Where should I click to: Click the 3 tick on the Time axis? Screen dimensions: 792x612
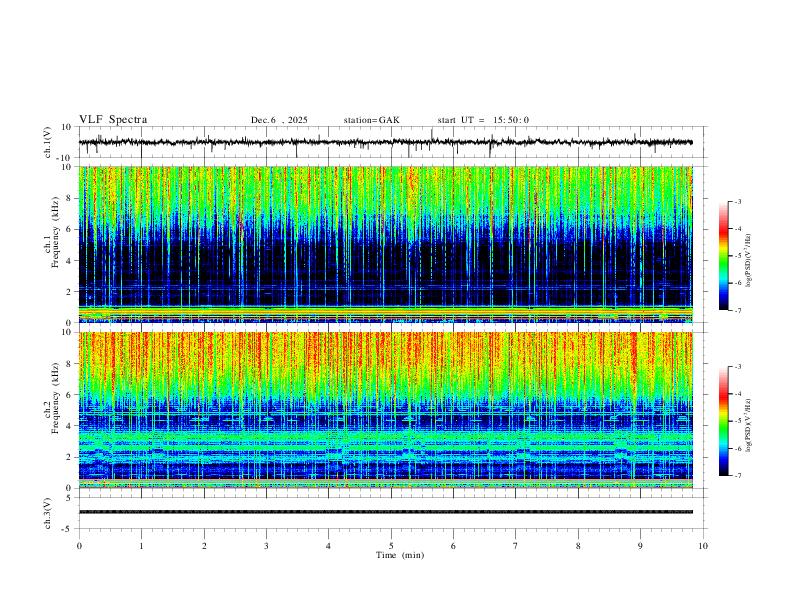point(266,546)
